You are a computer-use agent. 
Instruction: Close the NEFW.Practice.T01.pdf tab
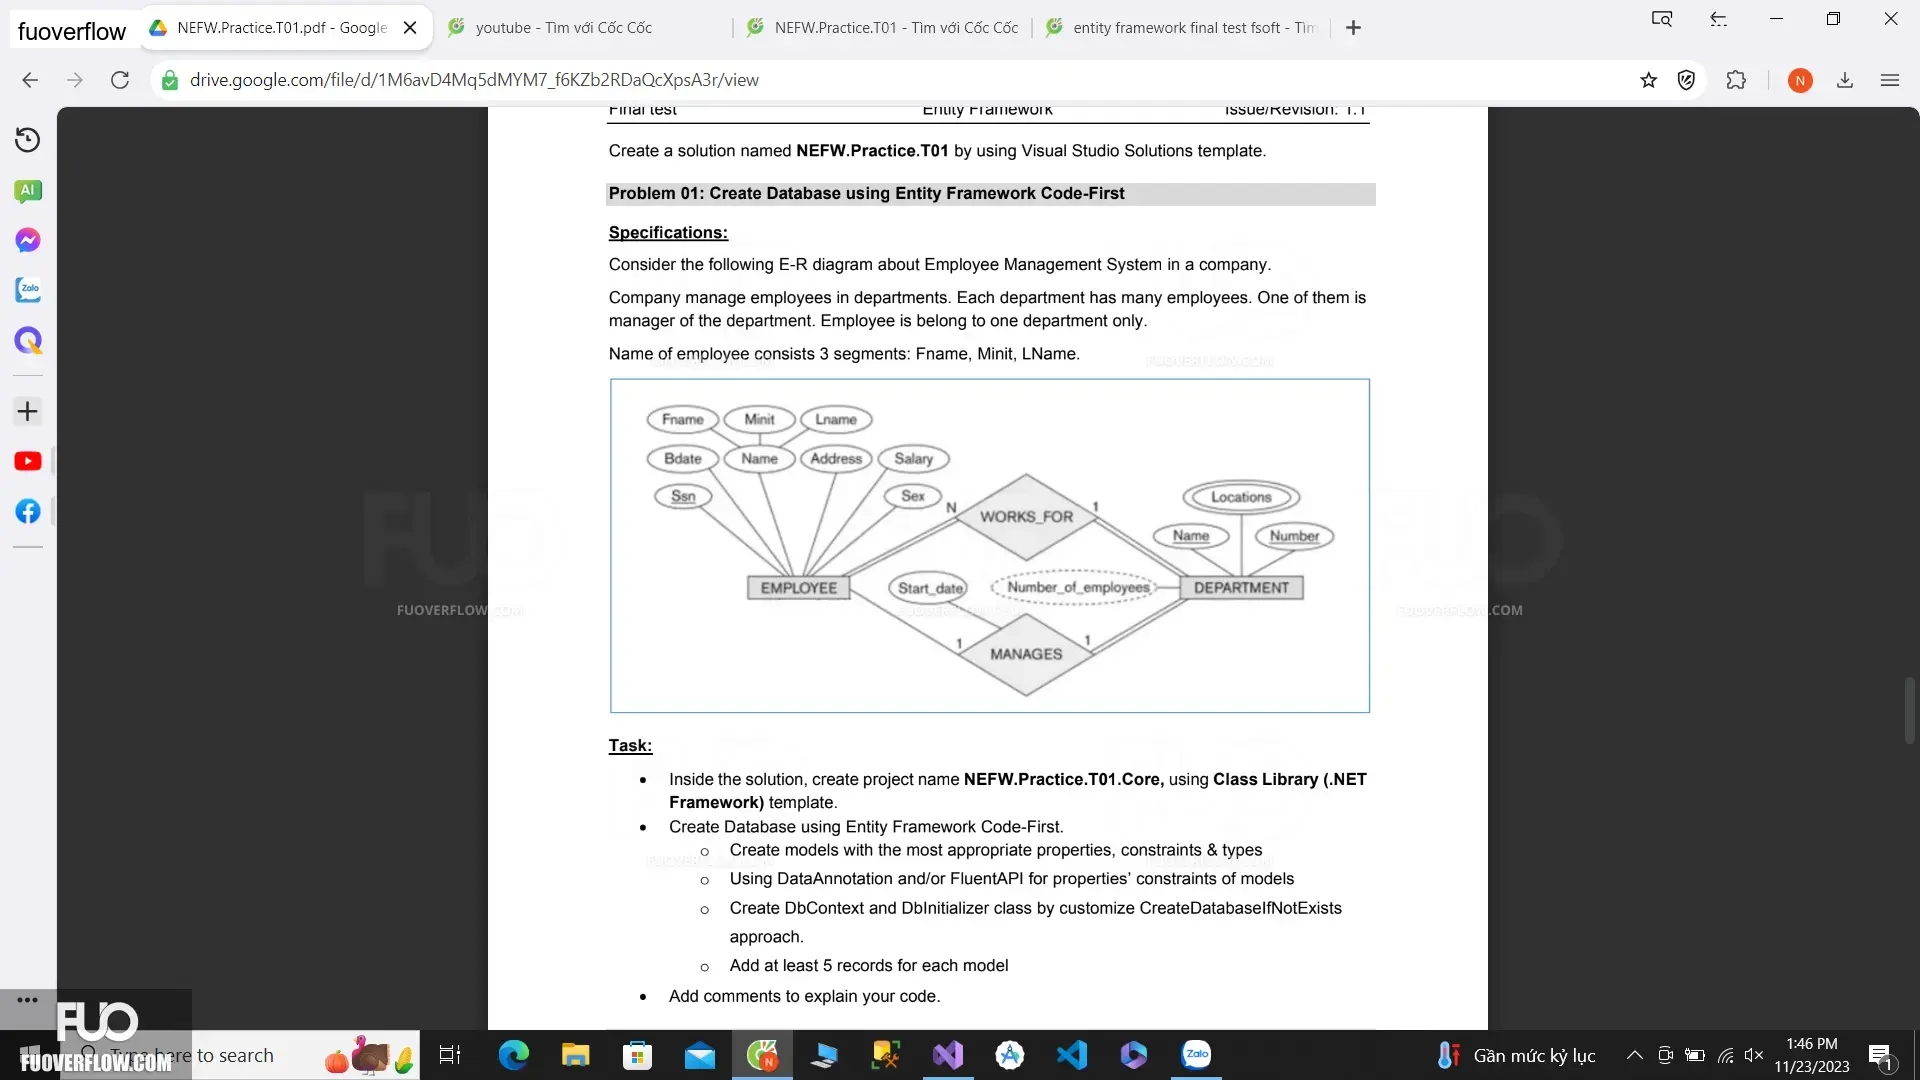[410, 28]
